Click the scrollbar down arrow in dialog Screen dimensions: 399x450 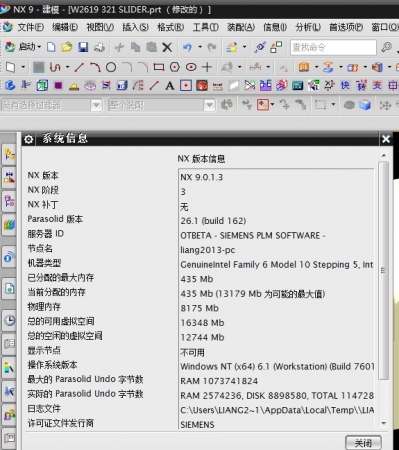point(384,423)
